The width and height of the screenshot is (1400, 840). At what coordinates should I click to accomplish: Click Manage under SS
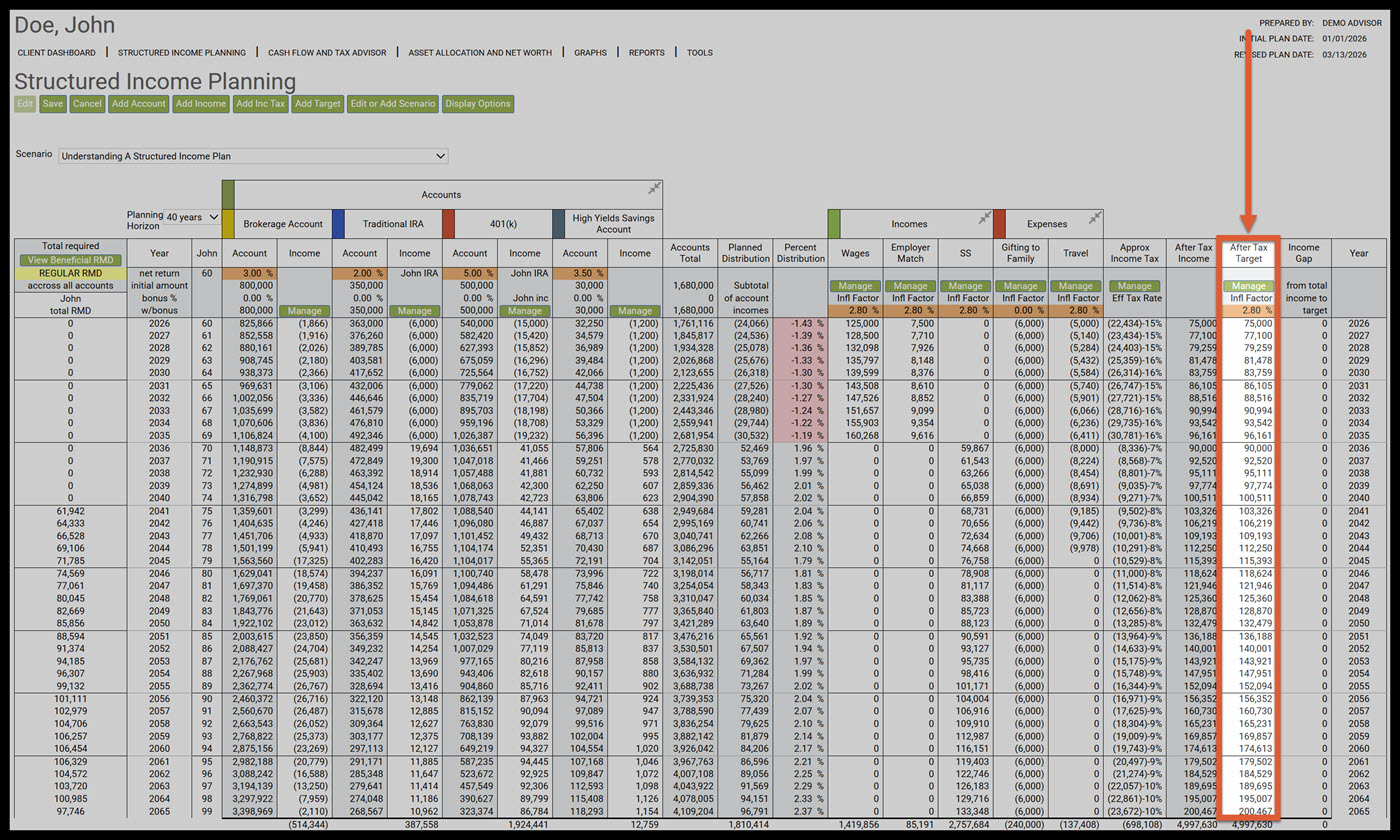(x=964, y=286)
